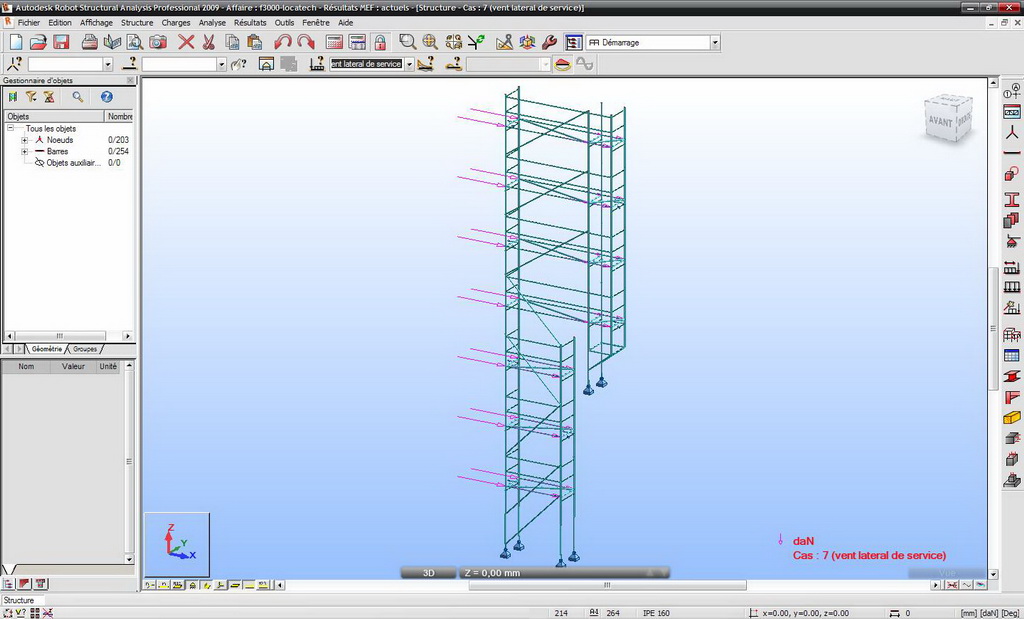Image resolution: width=1024 pixels, height=619 pixels.
Task: Open the Démarrage layout dropdown
Action: tap(715, 43)
